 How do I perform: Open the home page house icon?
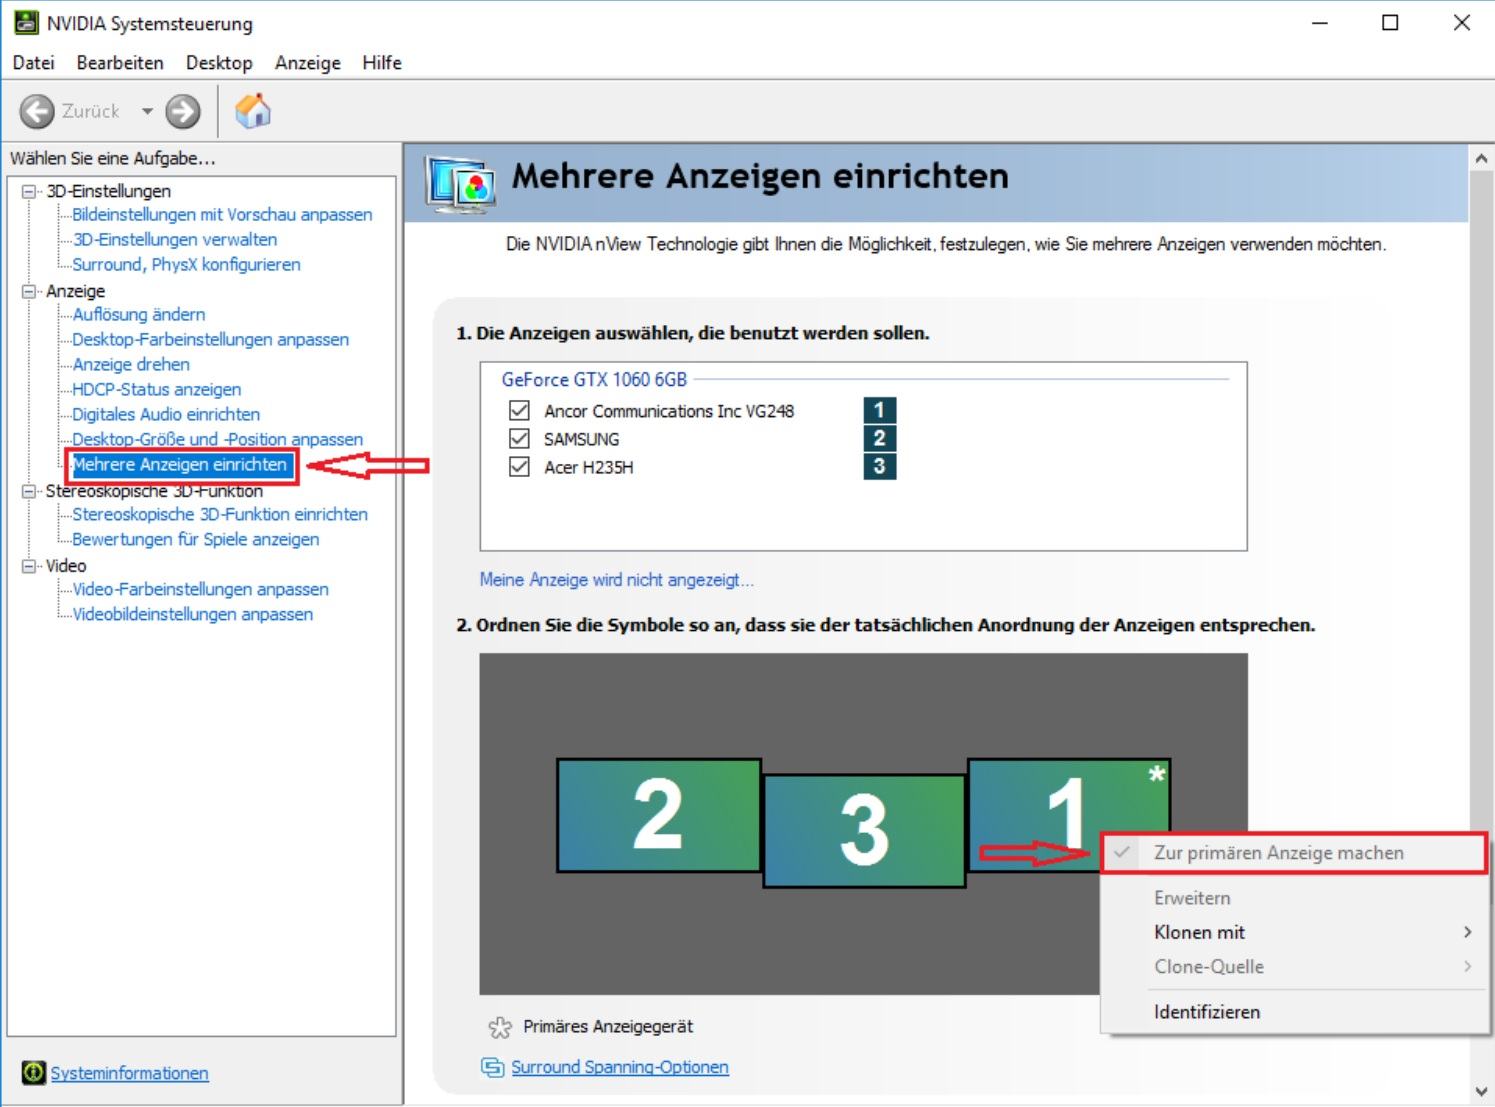coord(253,111)
